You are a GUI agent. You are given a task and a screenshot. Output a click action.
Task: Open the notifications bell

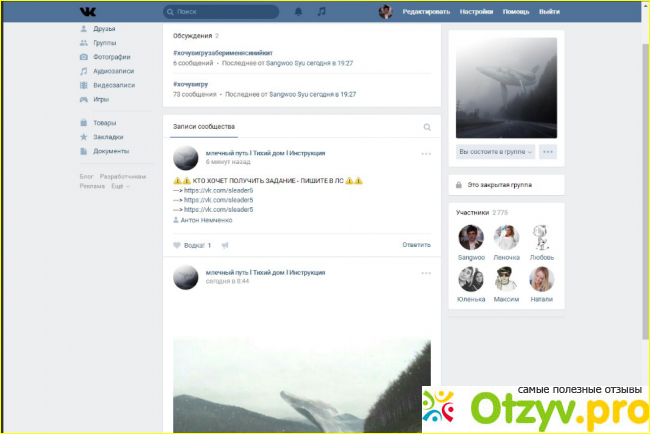point(298,12)
